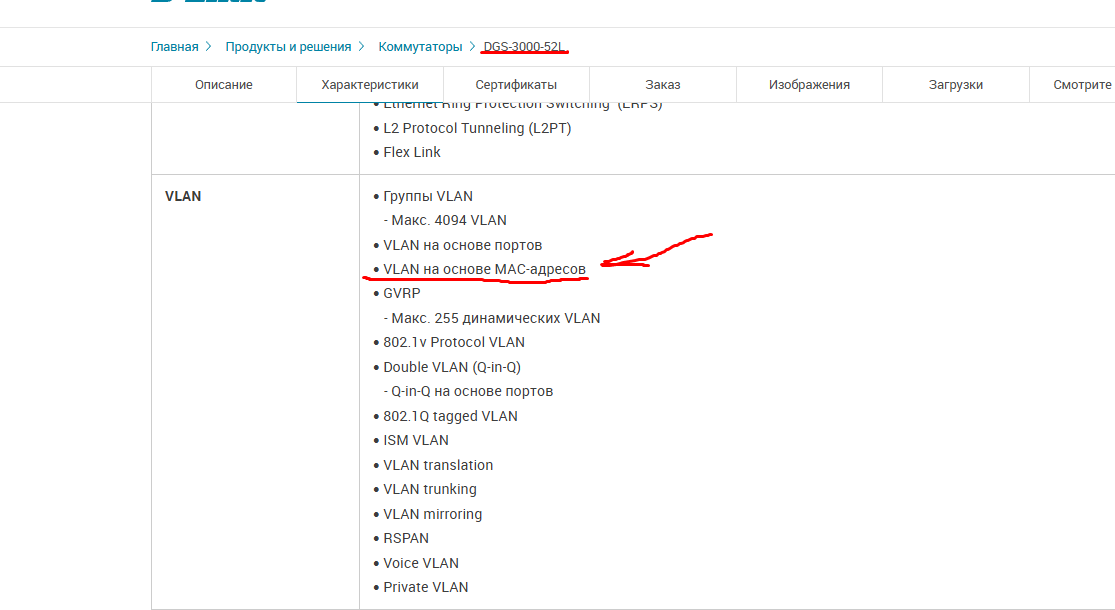Go to the Главная breadcrumb link

174,47
